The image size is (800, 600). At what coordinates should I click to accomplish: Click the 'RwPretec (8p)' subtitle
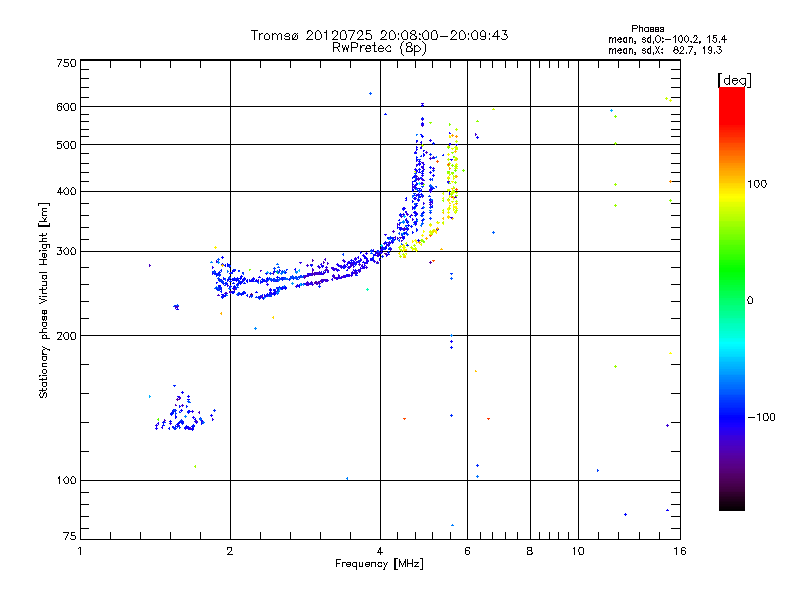coord(379,48)
